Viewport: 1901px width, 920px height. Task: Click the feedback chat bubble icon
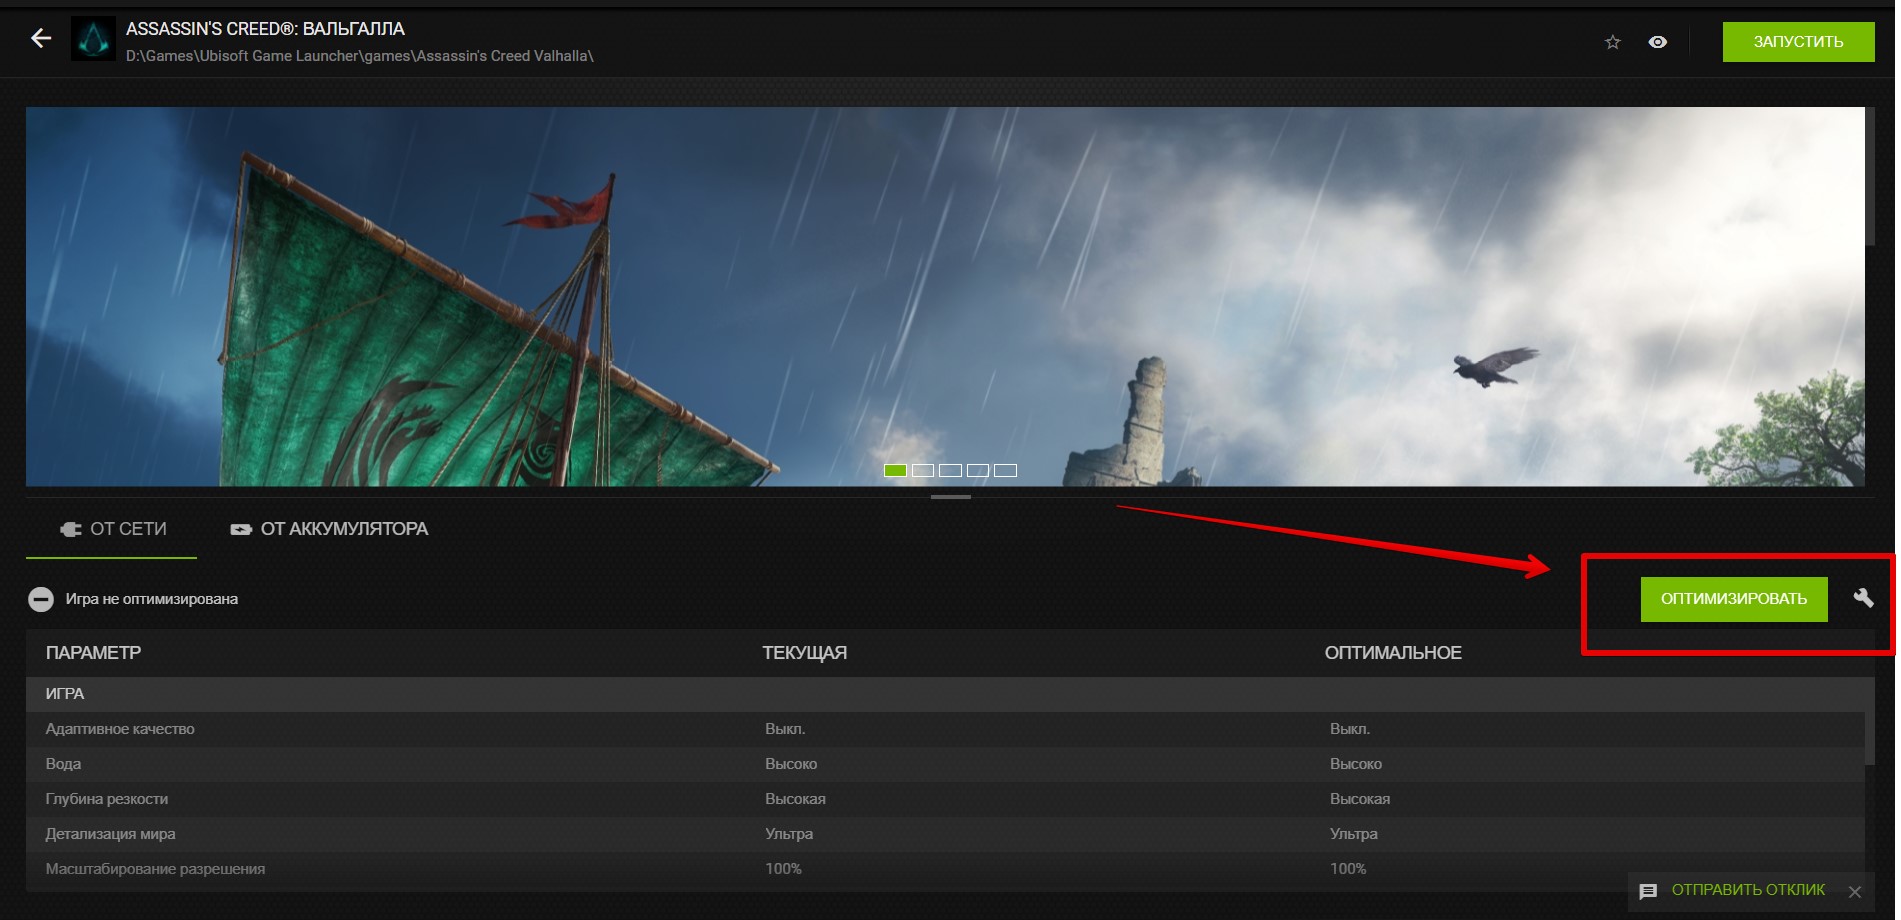(1648, 891)
